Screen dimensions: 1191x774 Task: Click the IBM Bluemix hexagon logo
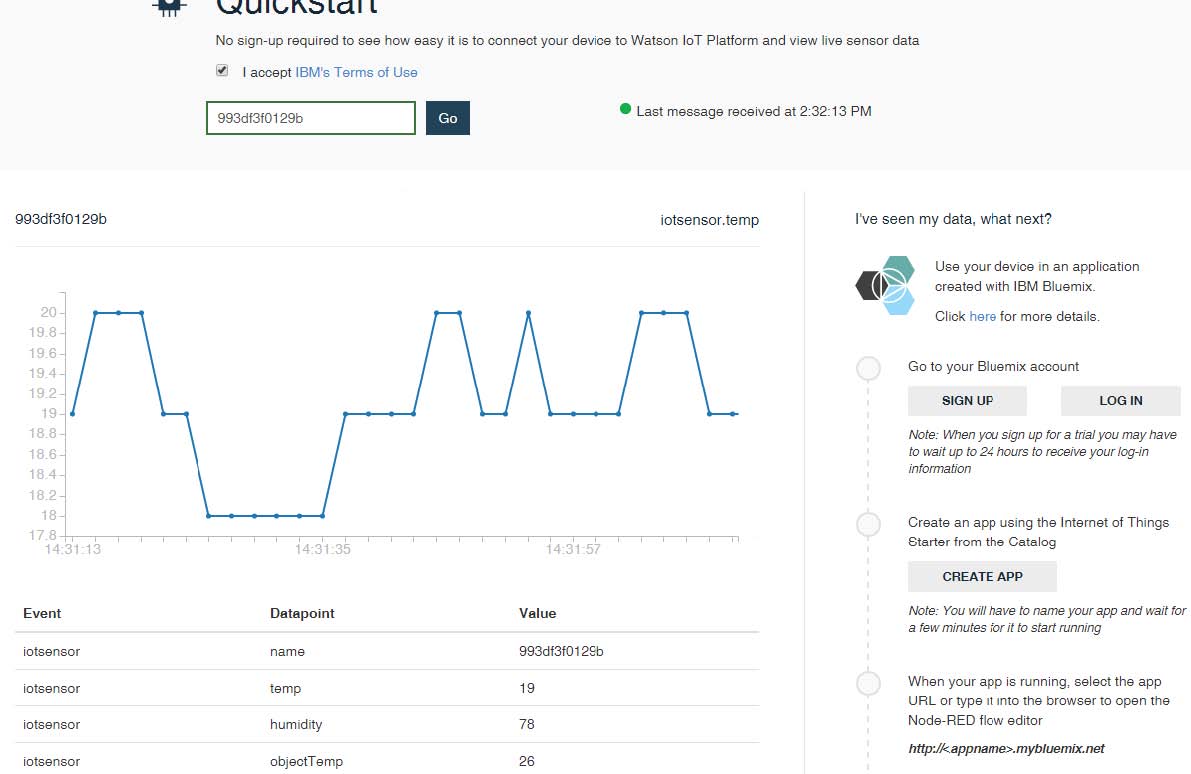886,286
